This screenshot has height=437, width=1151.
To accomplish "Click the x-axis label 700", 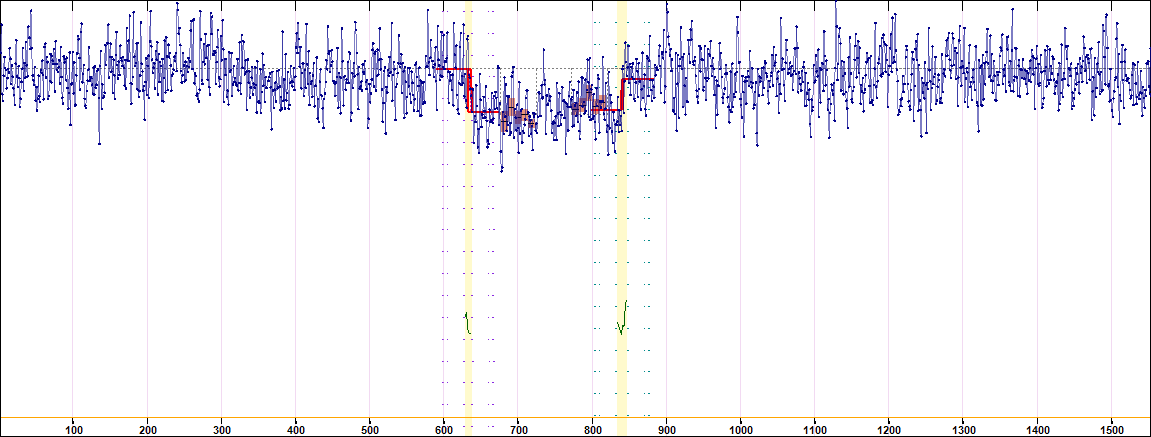I will click(x=518, y=429).
